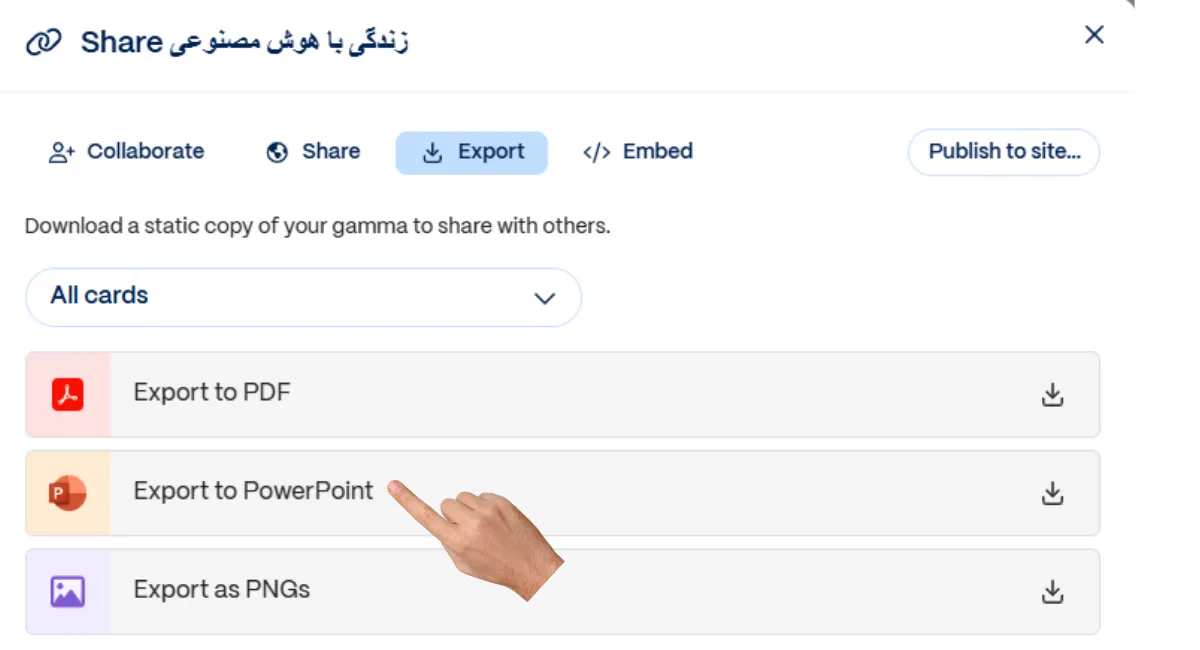Screen dimensions: 1200x650
Task: Choose Export to PDF option
Action: point(212,393)
